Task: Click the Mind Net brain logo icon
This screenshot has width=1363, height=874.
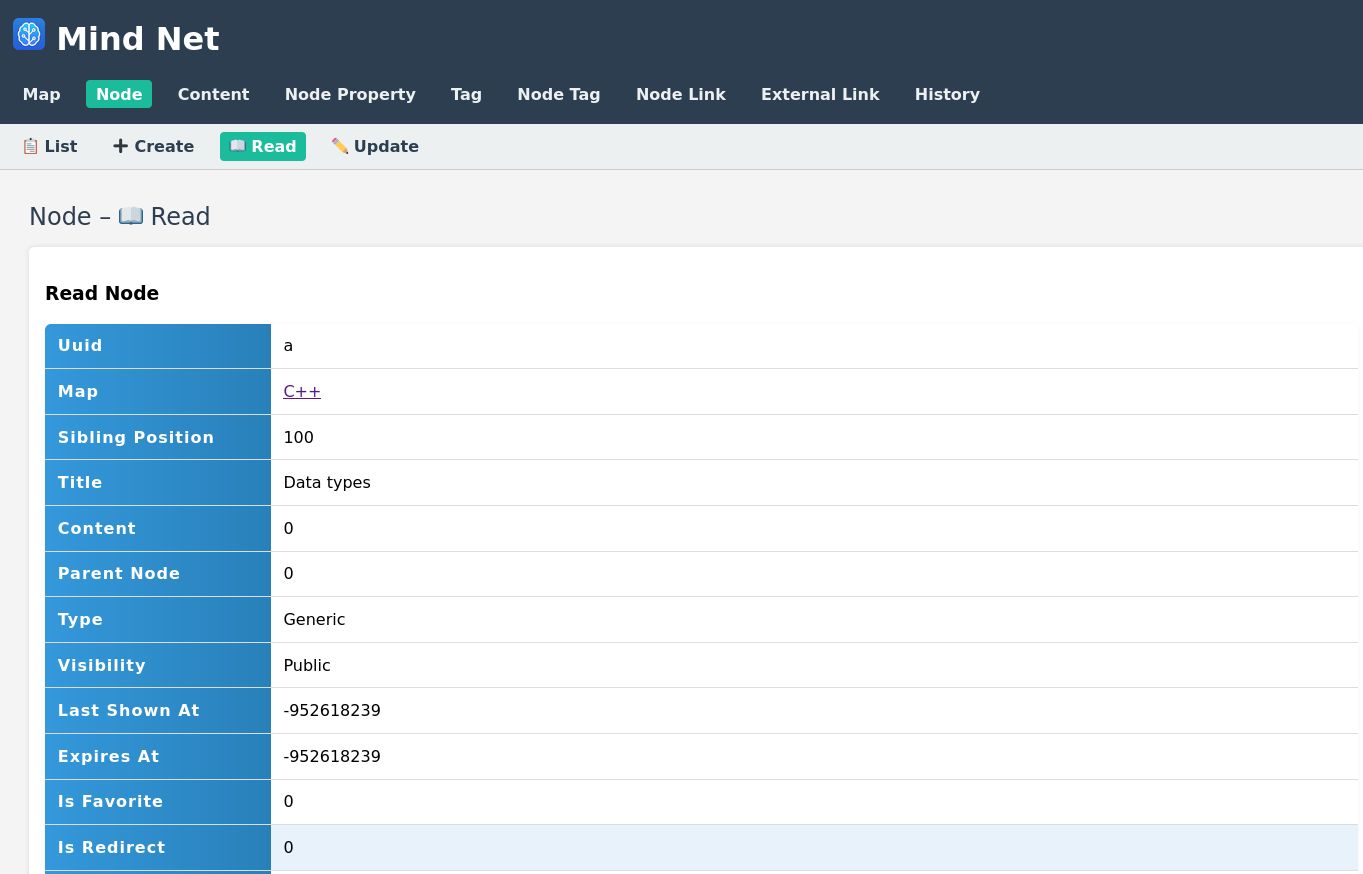Action: pyautogui.click(x=29, y=34)
